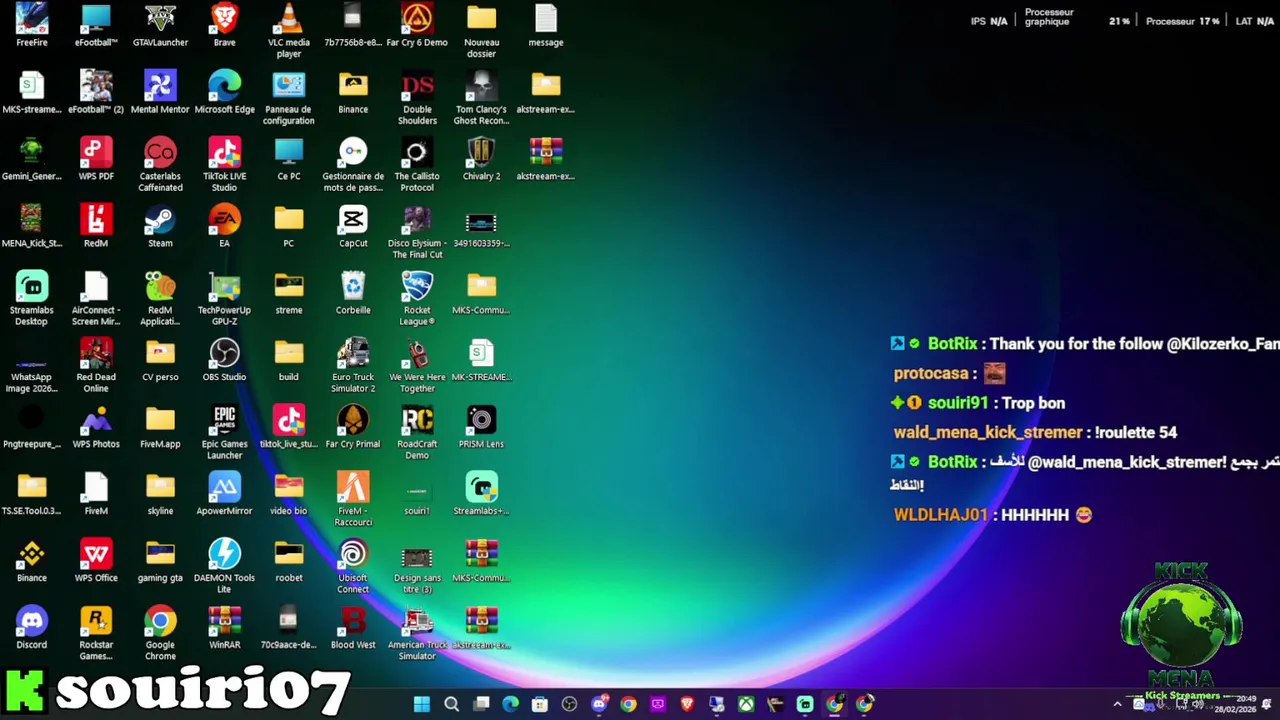Open the Ce PC desktop icon
This screenshot has height=720, width=1280.
click(x=288, y=160)
